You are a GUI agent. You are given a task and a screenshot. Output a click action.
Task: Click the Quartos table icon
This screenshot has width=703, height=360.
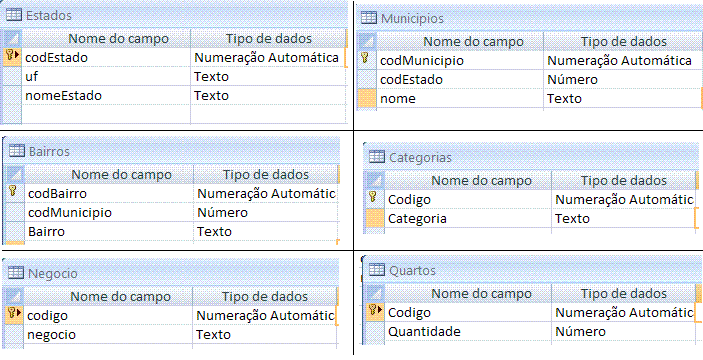tap(377, 270)
